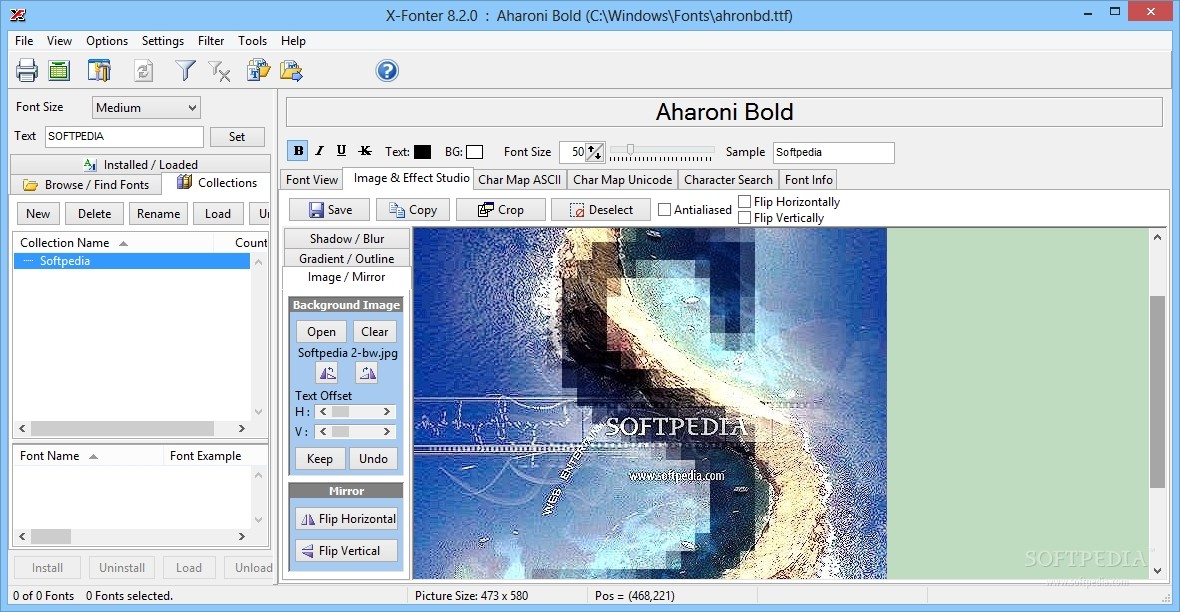Image resolution: width=1180 pixels, height=612 pixels.
Task: Click the Deselect button
Action: 601,210
